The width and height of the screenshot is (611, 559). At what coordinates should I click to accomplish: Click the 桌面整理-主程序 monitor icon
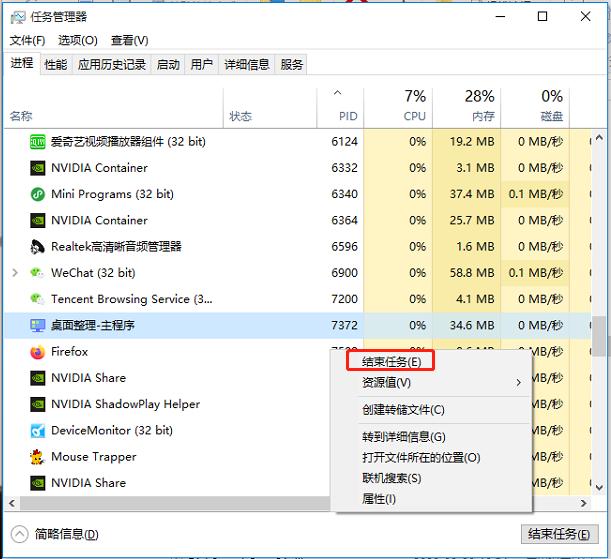tap(38, 325)
